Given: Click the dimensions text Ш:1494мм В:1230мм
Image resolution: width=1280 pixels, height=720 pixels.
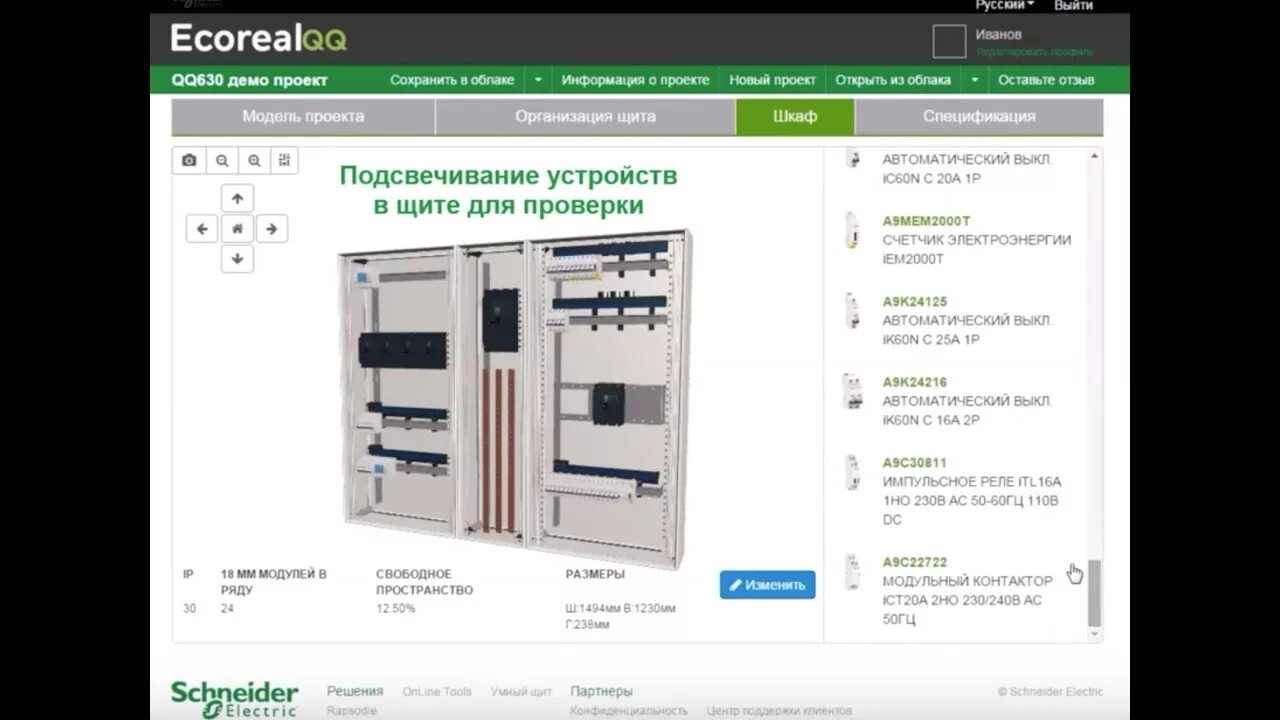Looking at the screenshot, I should coord(621,608).
